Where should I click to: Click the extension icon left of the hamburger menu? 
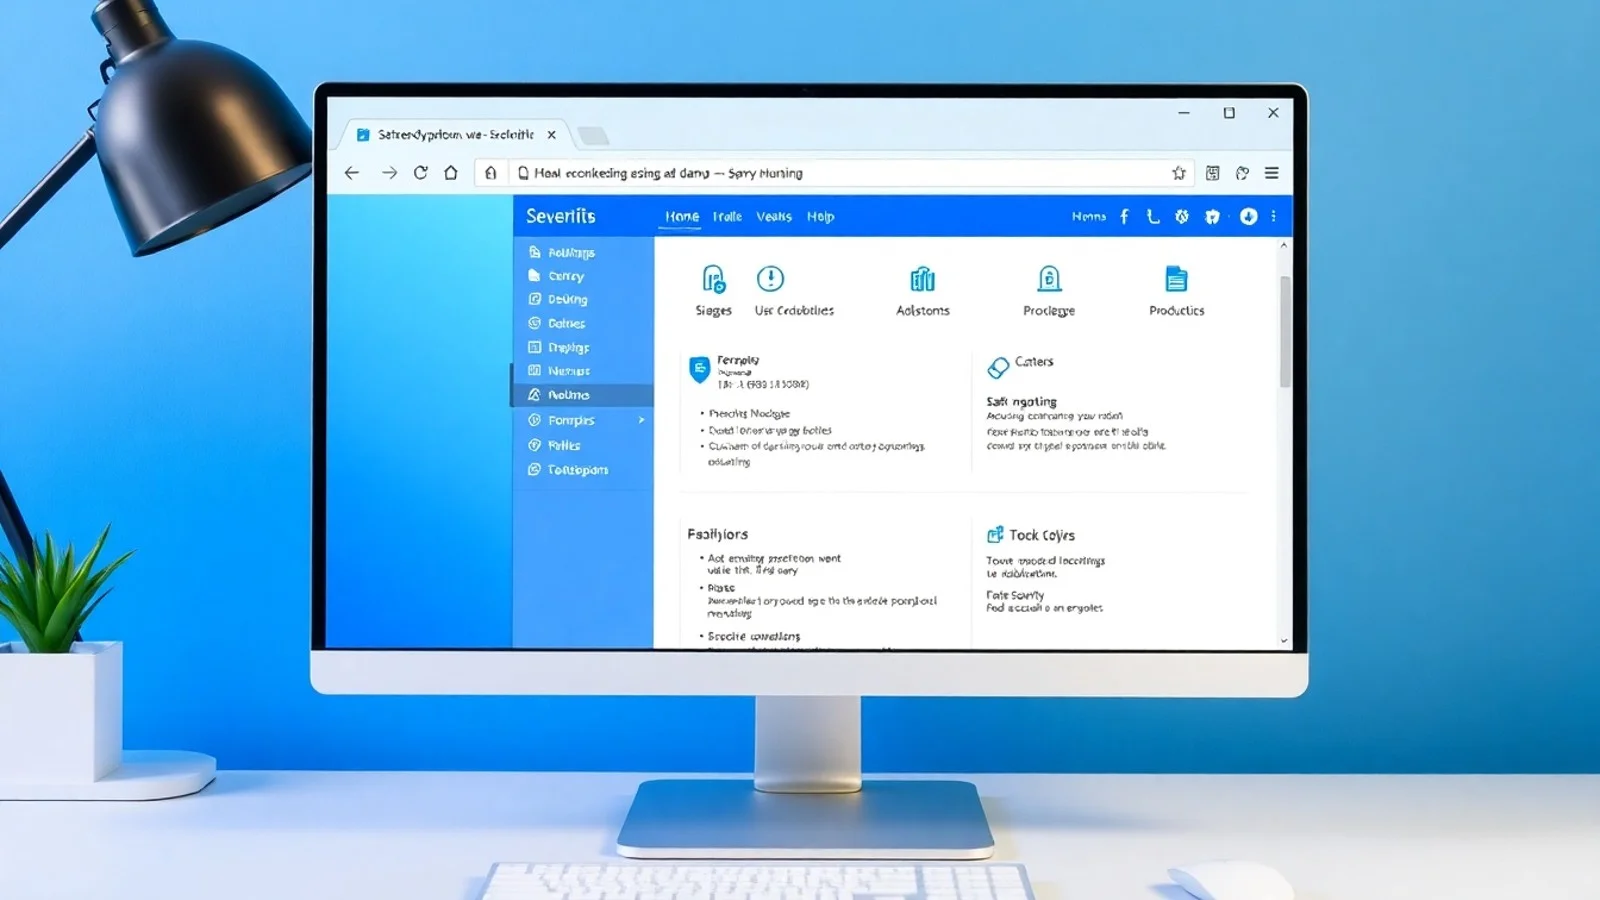(x=1242, y=173)
